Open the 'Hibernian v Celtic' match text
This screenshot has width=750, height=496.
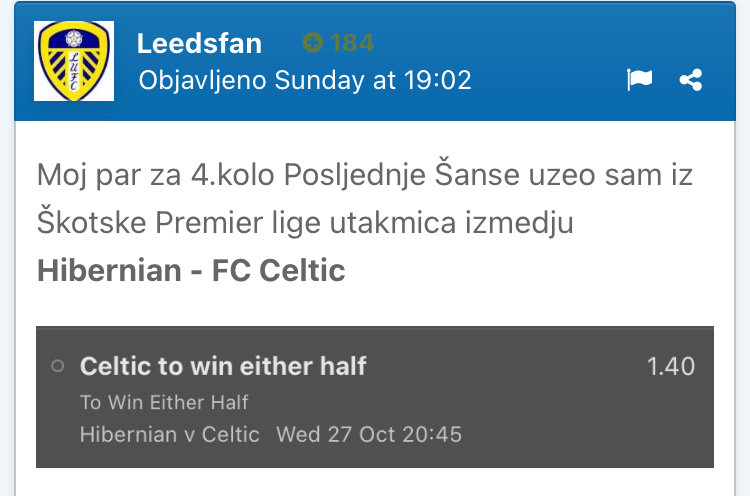(169, 434)
